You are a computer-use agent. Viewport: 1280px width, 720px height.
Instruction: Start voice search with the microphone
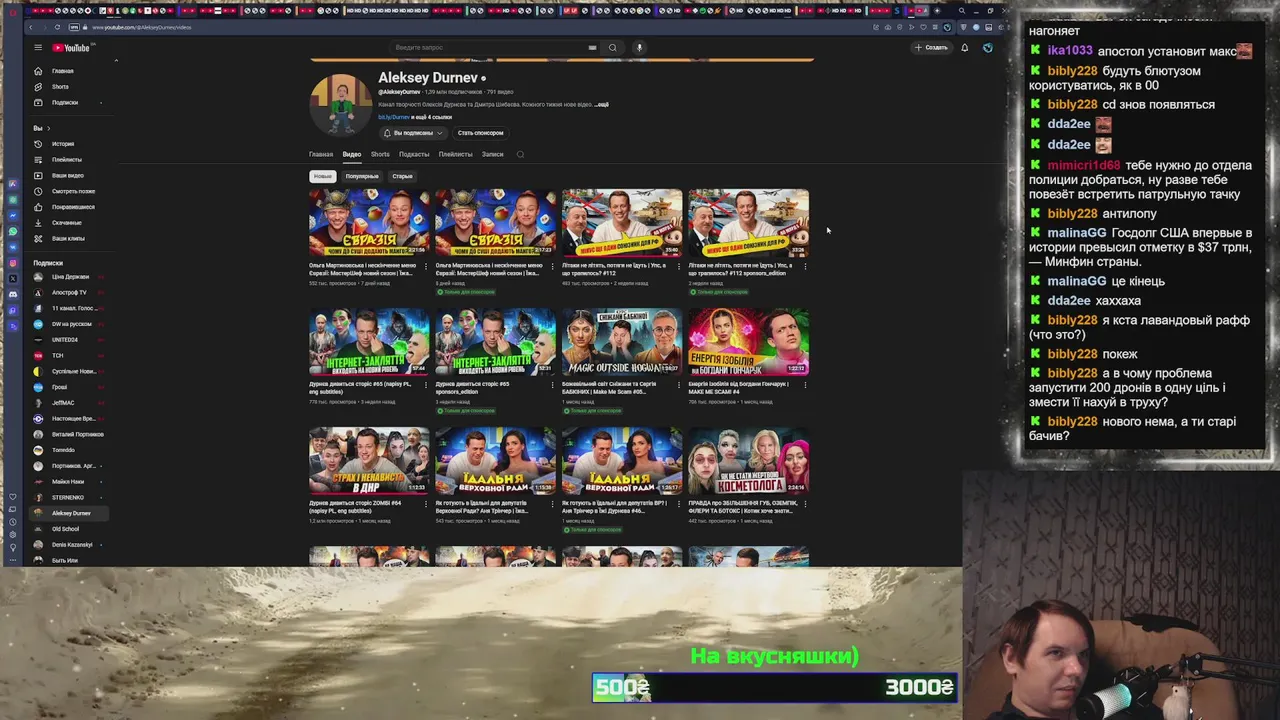(x=639, y=47)
